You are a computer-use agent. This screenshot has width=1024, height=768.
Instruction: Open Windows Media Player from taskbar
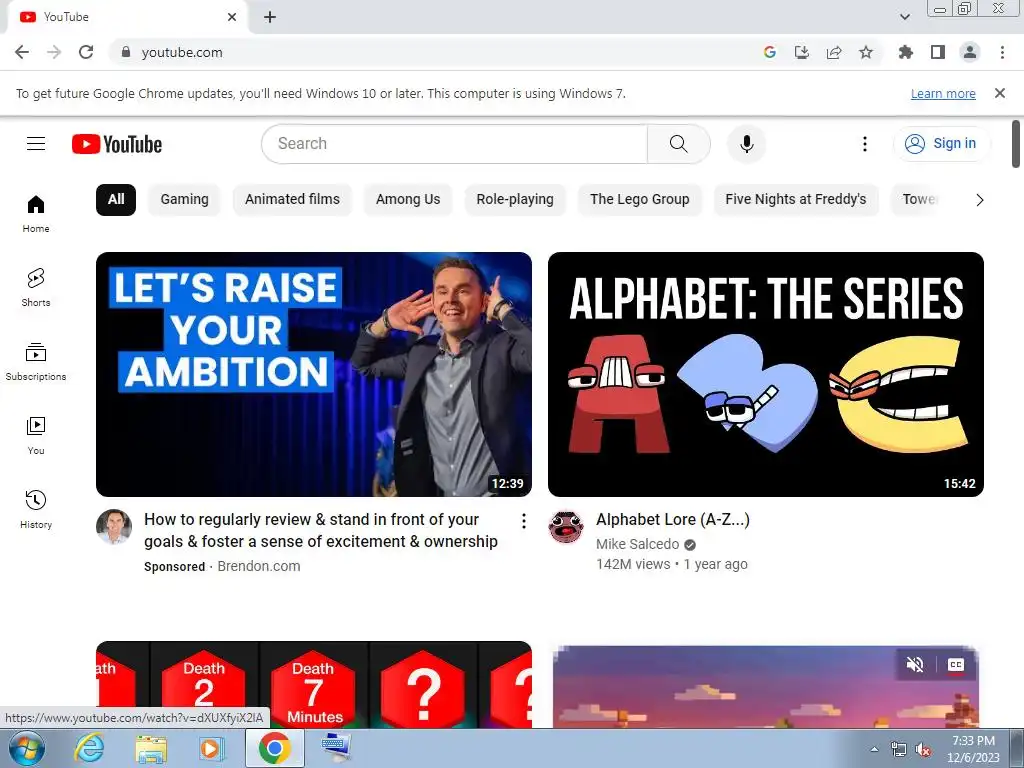211,748
